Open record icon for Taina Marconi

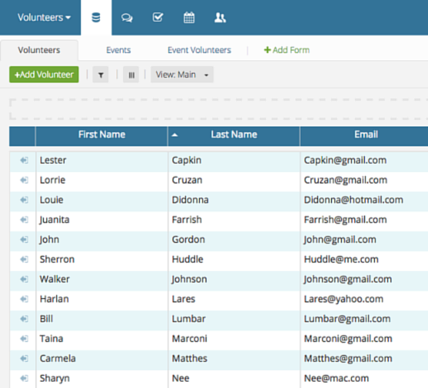pos(24,339)
